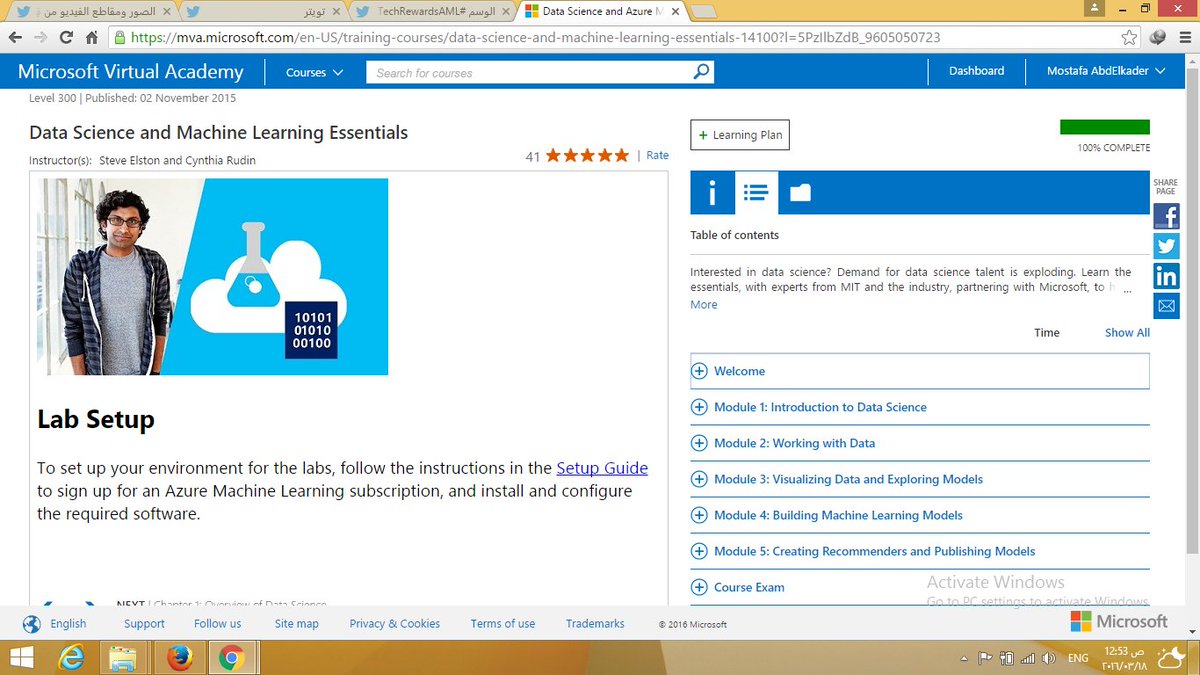Open the course info (i) tab
Screen dimensions: 1200x675
click(712, 193)
